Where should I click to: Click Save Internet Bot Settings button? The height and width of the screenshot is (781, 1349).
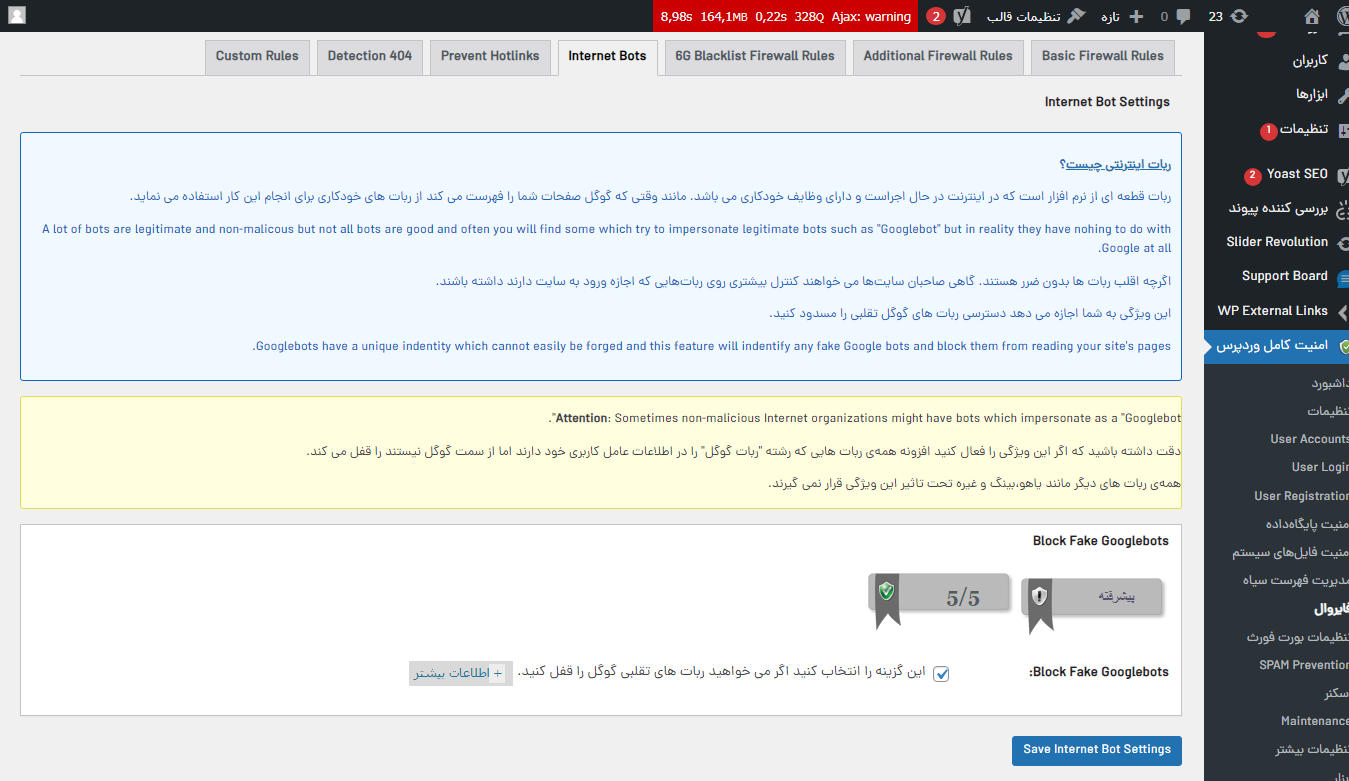1096,750
